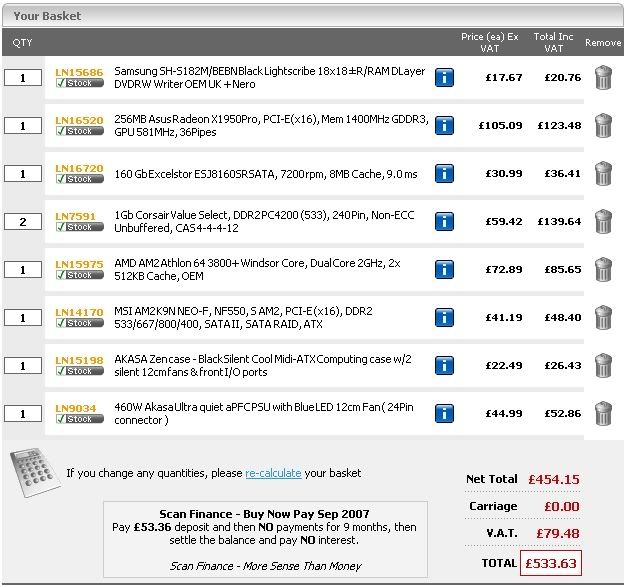
Task: Select quantity field for AMD Athlon
Action: (x=22, y=270)
